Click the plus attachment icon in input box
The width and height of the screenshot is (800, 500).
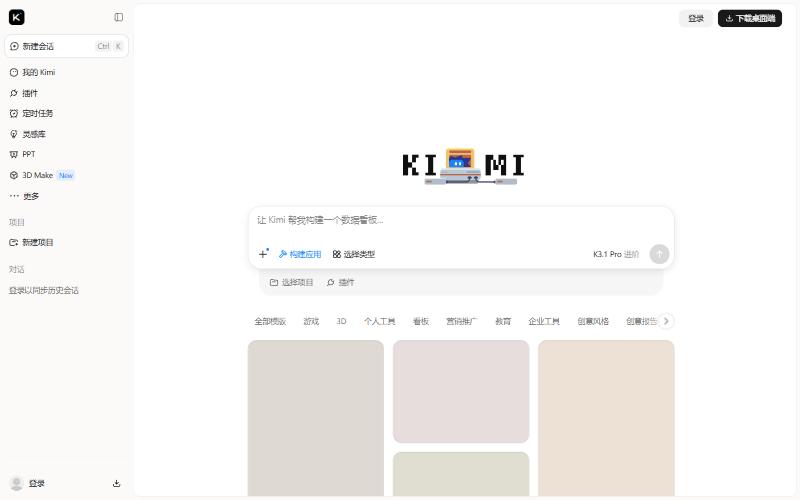[x=263, y=254]
